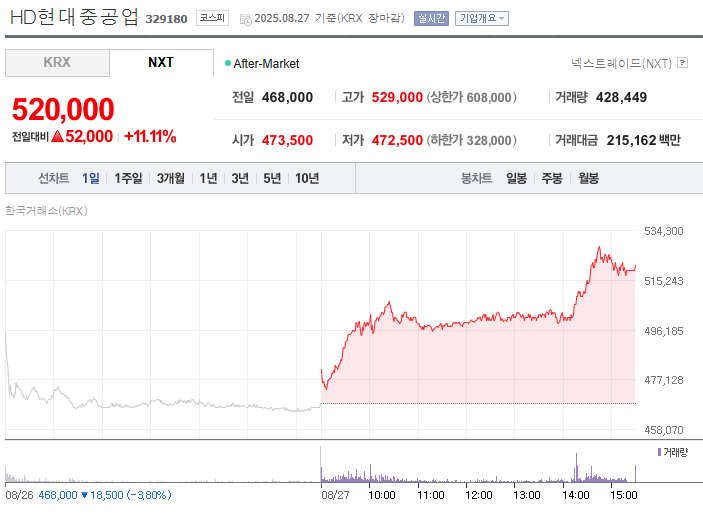
Task: Click the current price 520,000
Action: (x=63, y=109)
